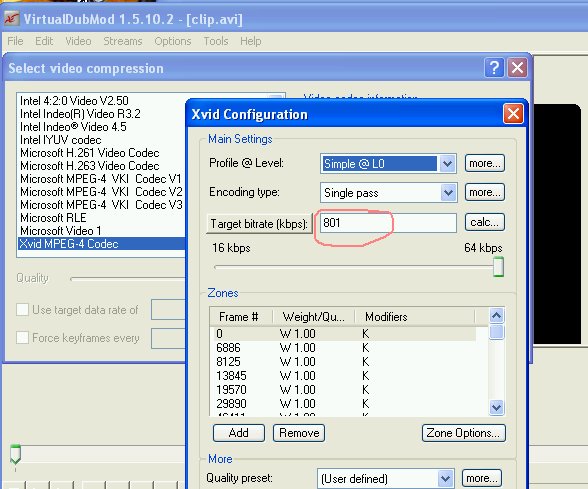Viewport: 588px width, 489px height.
Task: Open the Encoding type dropdown
Action: point(448,193)
